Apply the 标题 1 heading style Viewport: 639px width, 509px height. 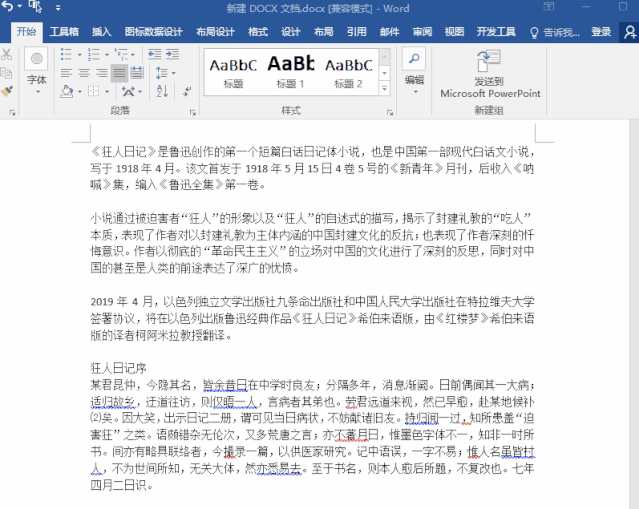[290, 70]
